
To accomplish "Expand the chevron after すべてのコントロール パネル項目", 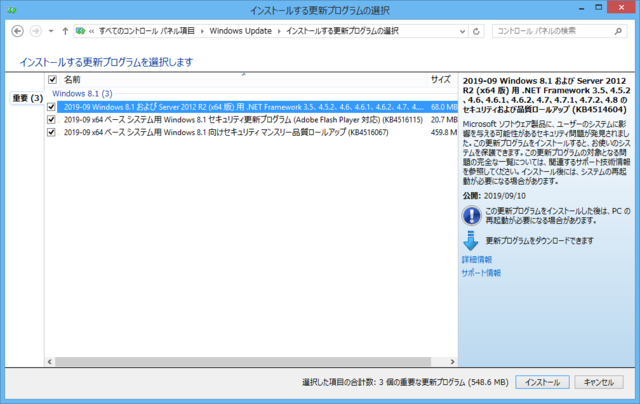I will point(202,31).
